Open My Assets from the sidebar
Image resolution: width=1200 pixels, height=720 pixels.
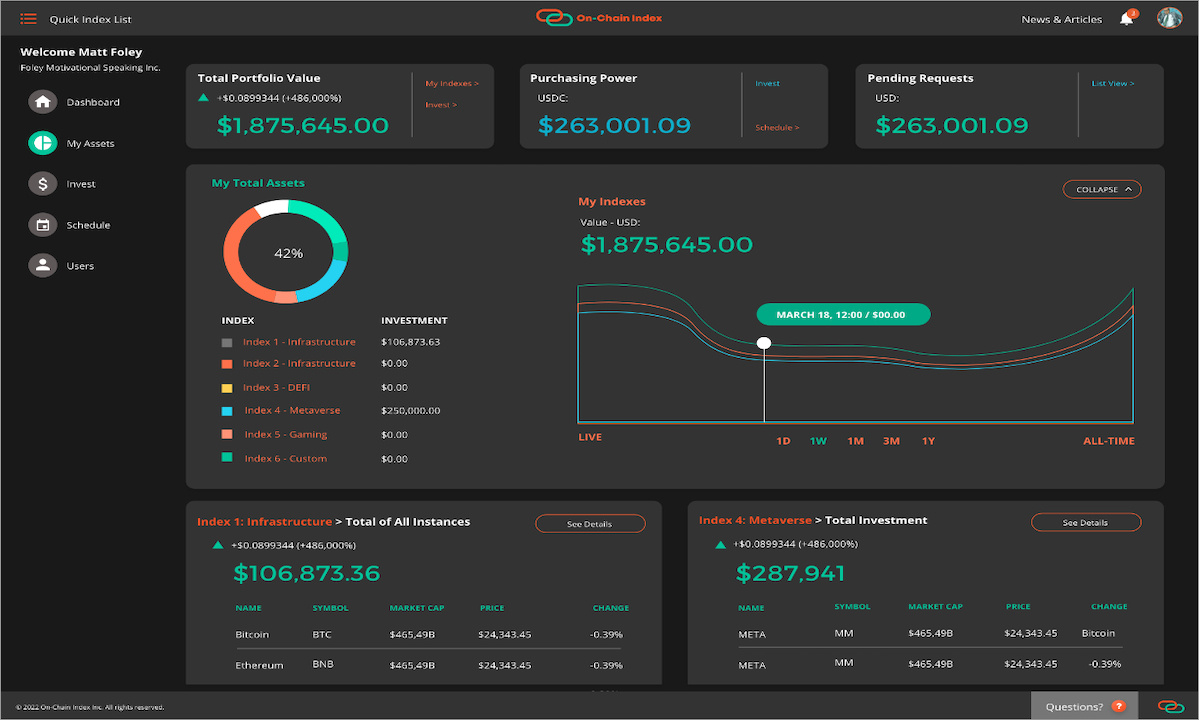coord(43,142)
